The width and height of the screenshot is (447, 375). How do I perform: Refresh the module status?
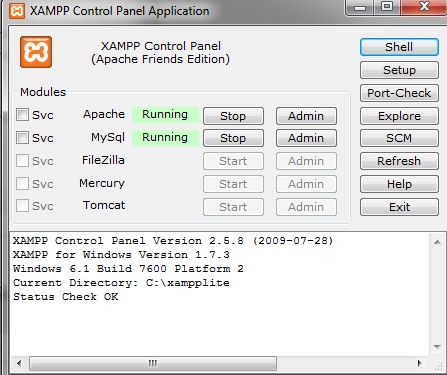pos(399,161)
